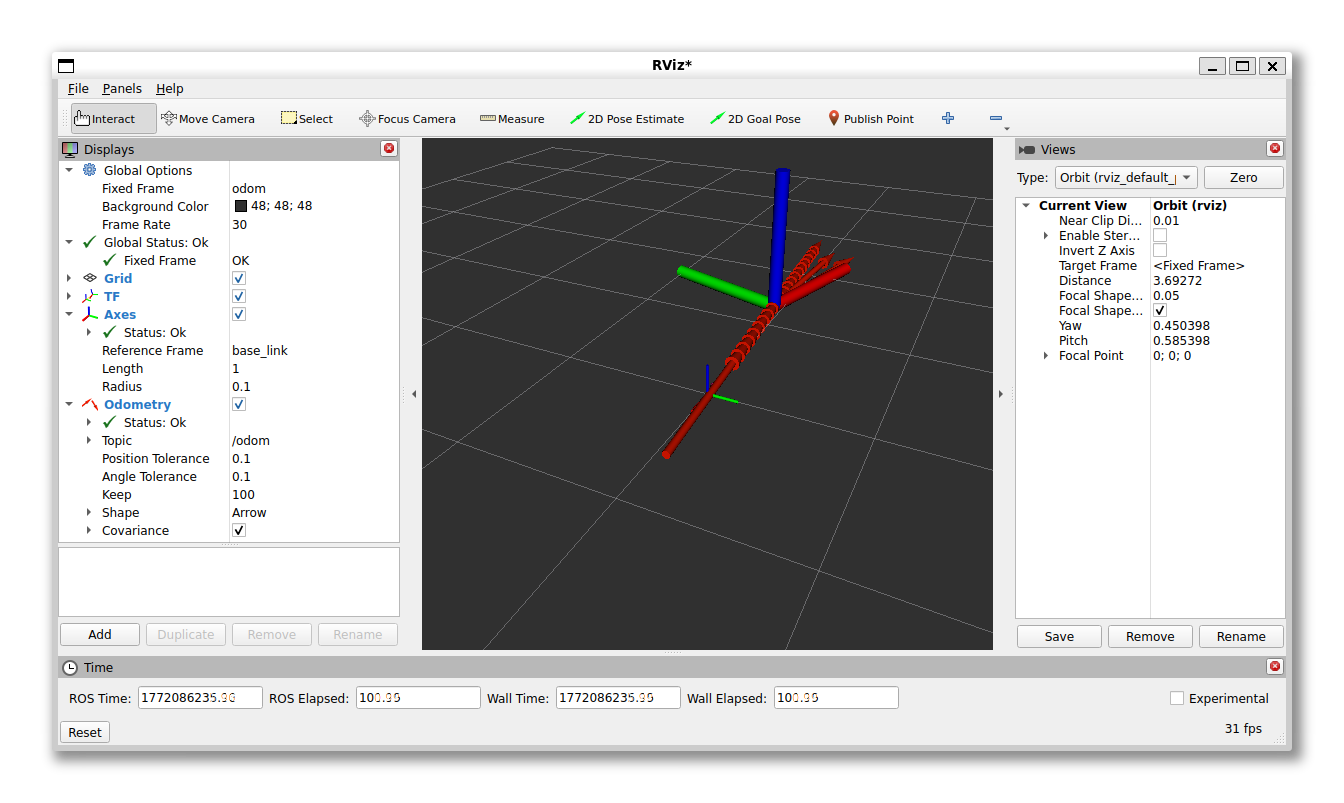The height and width of the screenshot is (803, 1344).
Task: Activate the Move Camera tool
Action: [x=208, y=119]
